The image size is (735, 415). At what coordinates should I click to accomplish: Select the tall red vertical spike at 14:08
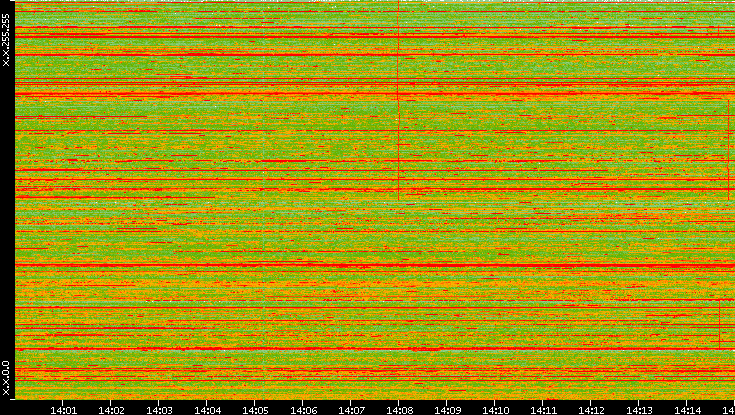point(398,100)
